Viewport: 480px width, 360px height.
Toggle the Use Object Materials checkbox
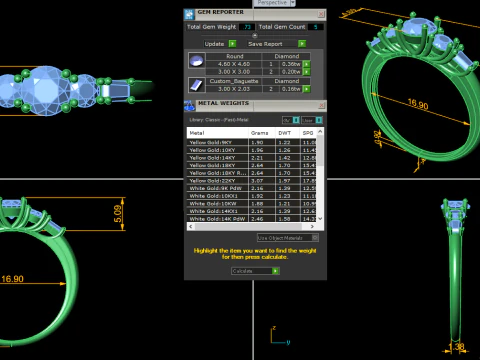tap(315, 238)
